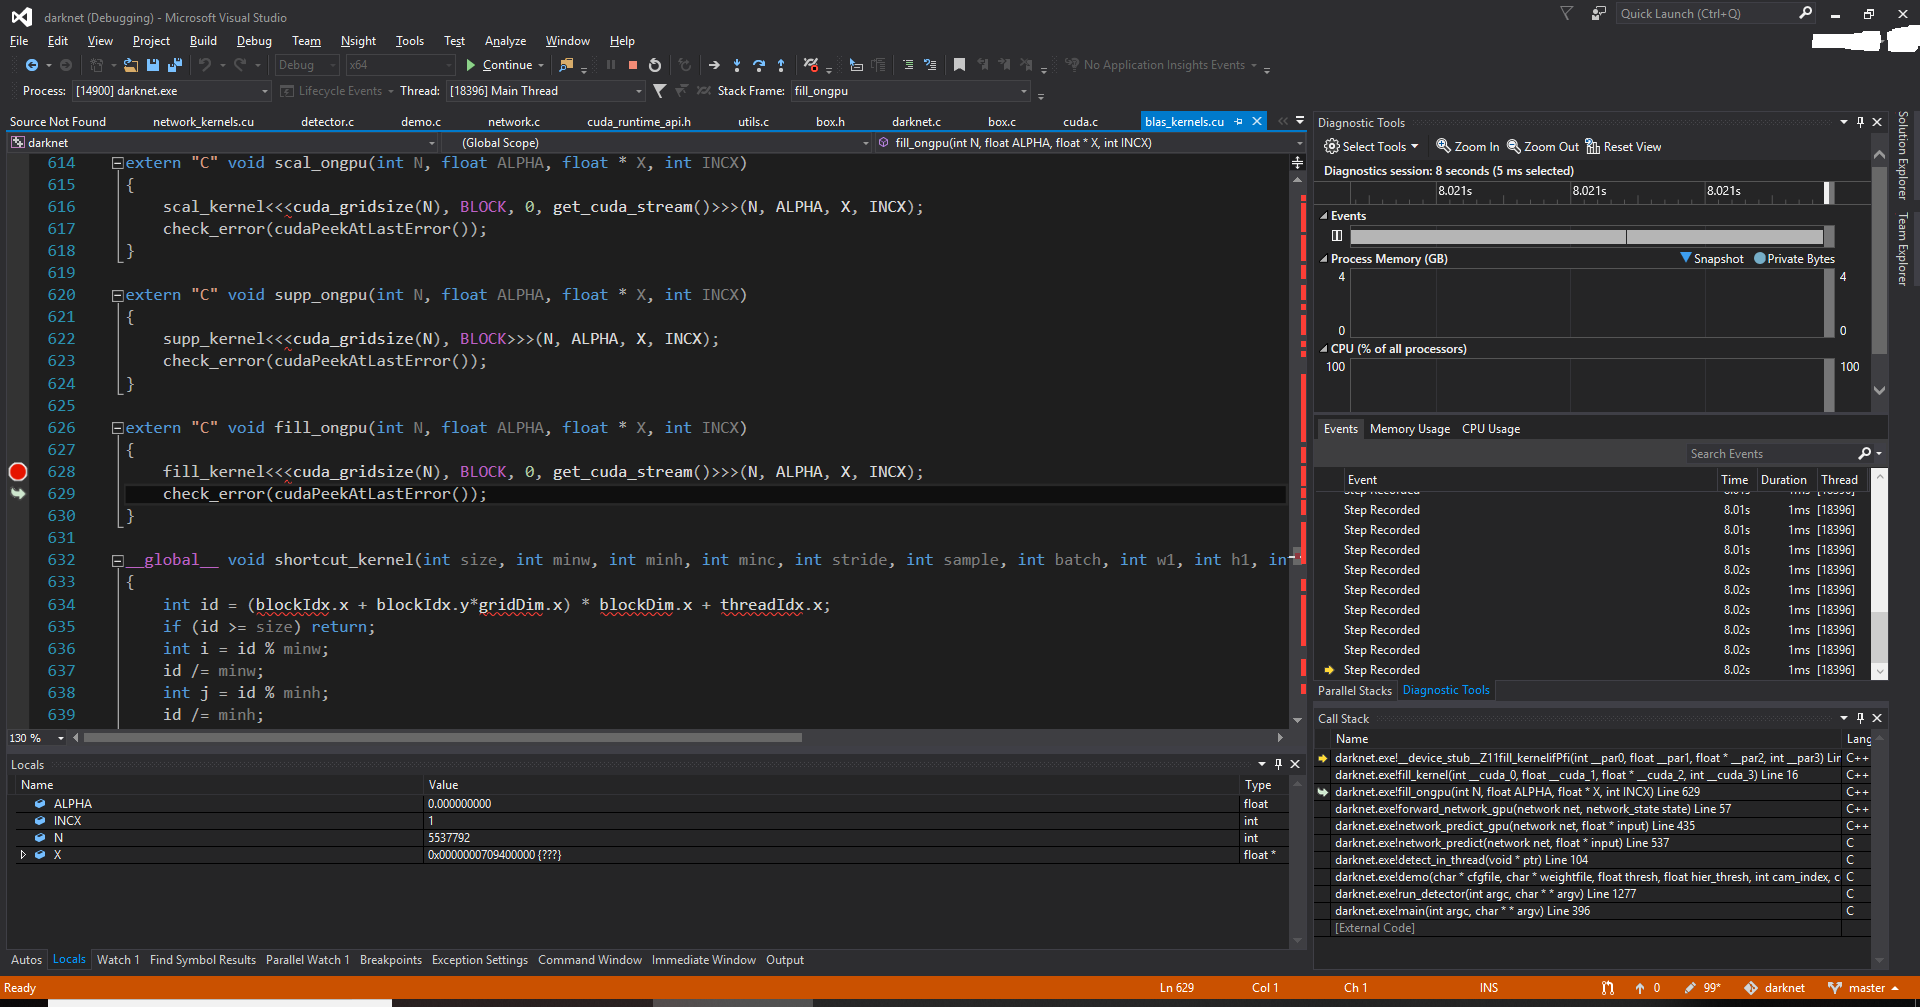Screen dimensions: 1920x1007
Task: Toggle the Private Bytes graph legend
Action: [x=1794, y=259]
